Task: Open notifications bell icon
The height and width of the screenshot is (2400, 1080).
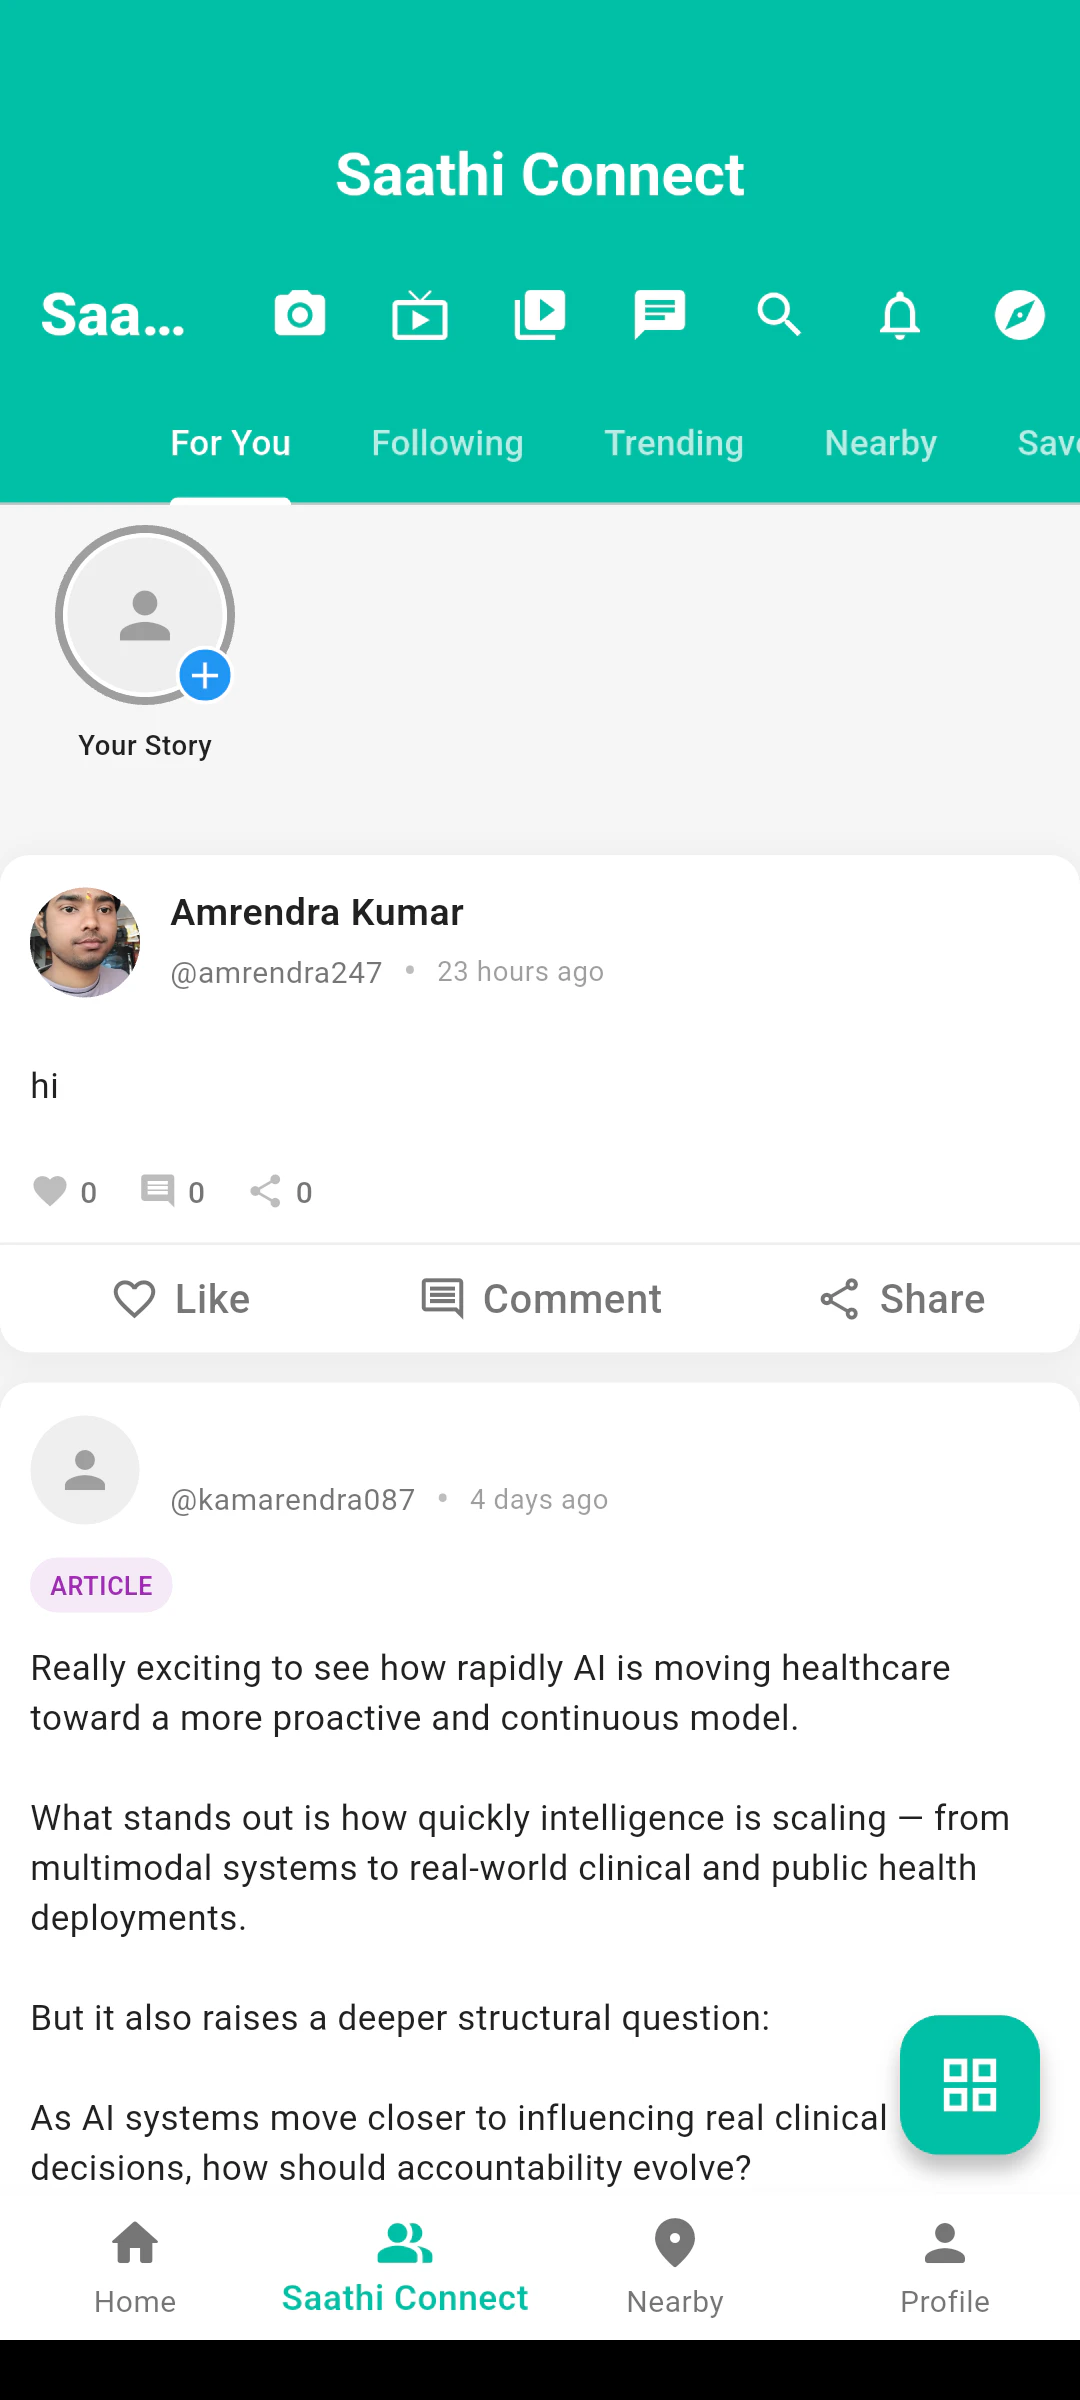Action: 900,315
